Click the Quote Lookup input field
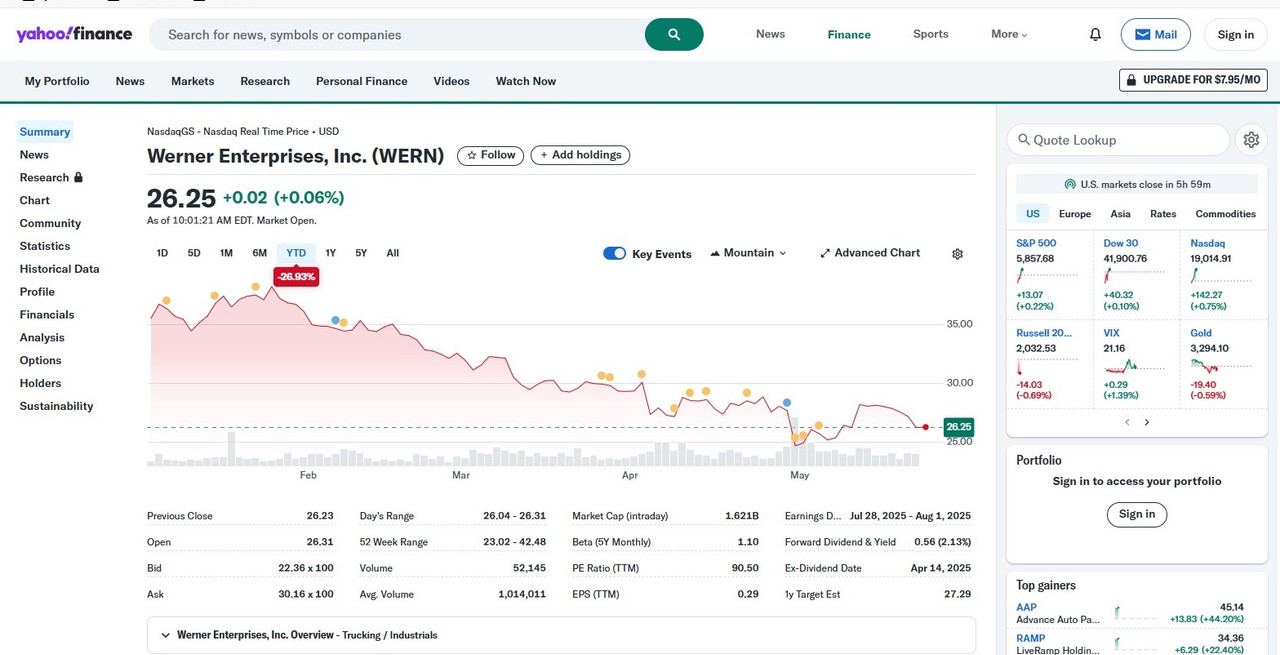The image size is (1280, 655). pos(1118,140)
